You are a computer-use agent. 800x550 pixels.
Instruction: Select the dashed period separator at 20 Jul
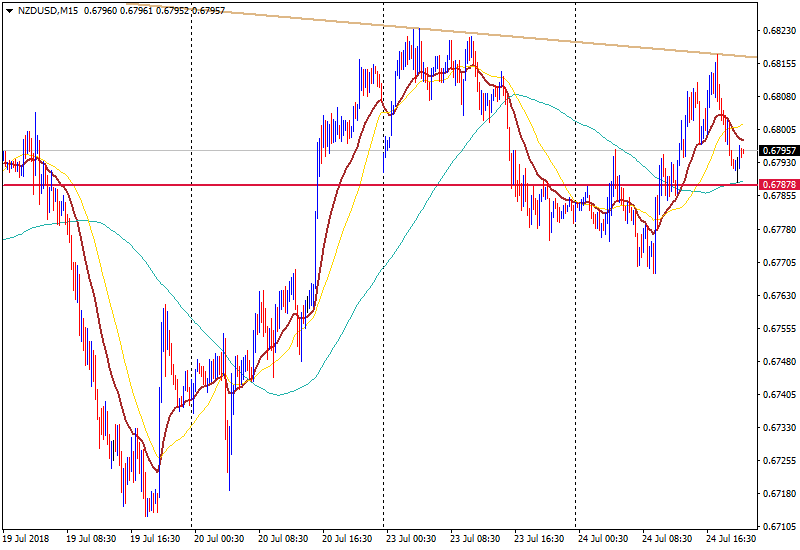[x=191, y=265]
